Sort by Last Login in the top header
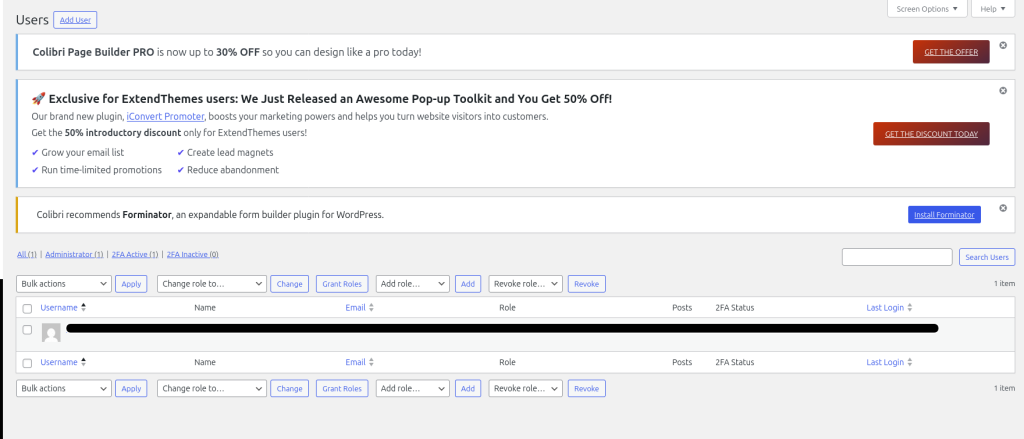The width and height of the screenshot is (1024, 439). (x=885, y=308)
